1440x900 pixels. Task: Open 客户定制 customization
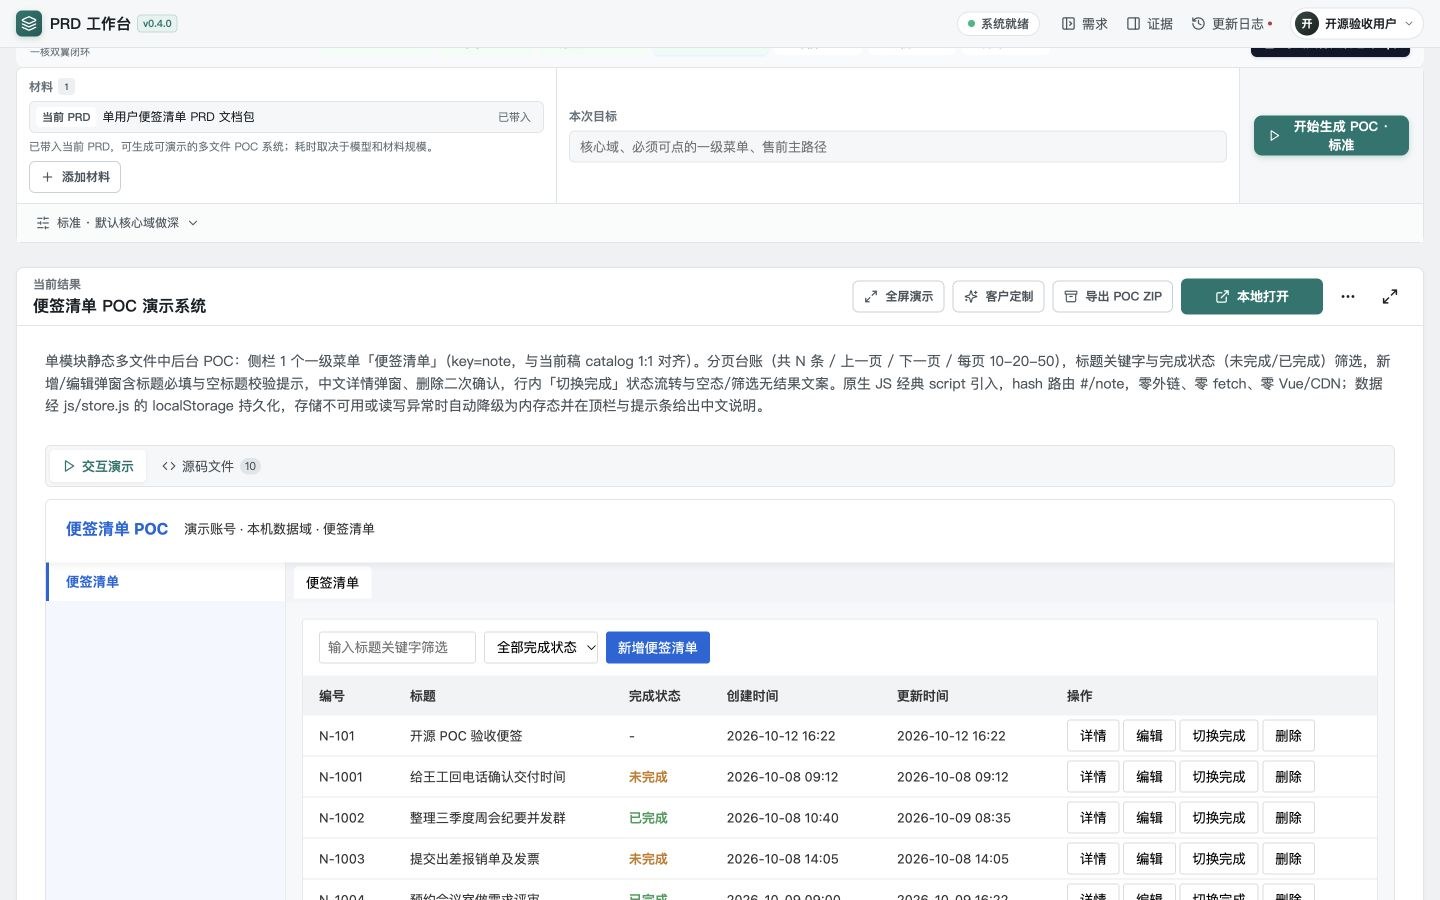coord(998,297)
